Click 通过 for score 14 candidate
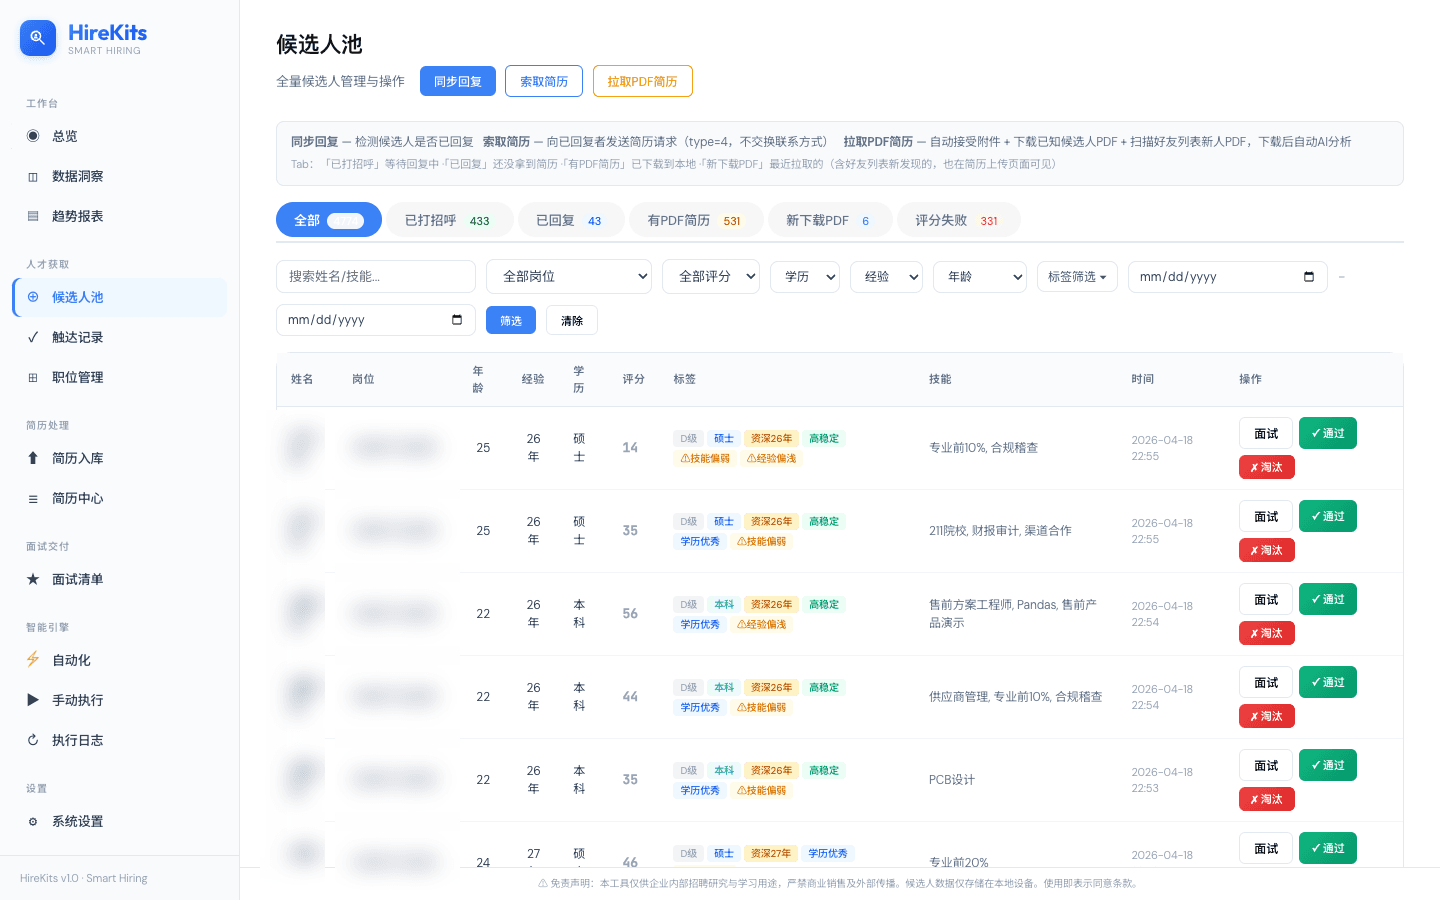 1328,433
